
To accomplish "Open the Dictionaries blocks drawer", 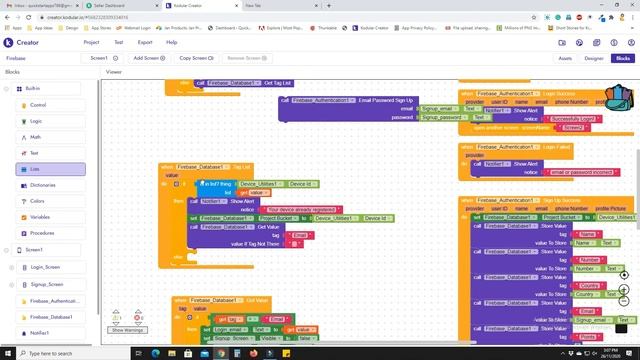I will coord(50,185).
